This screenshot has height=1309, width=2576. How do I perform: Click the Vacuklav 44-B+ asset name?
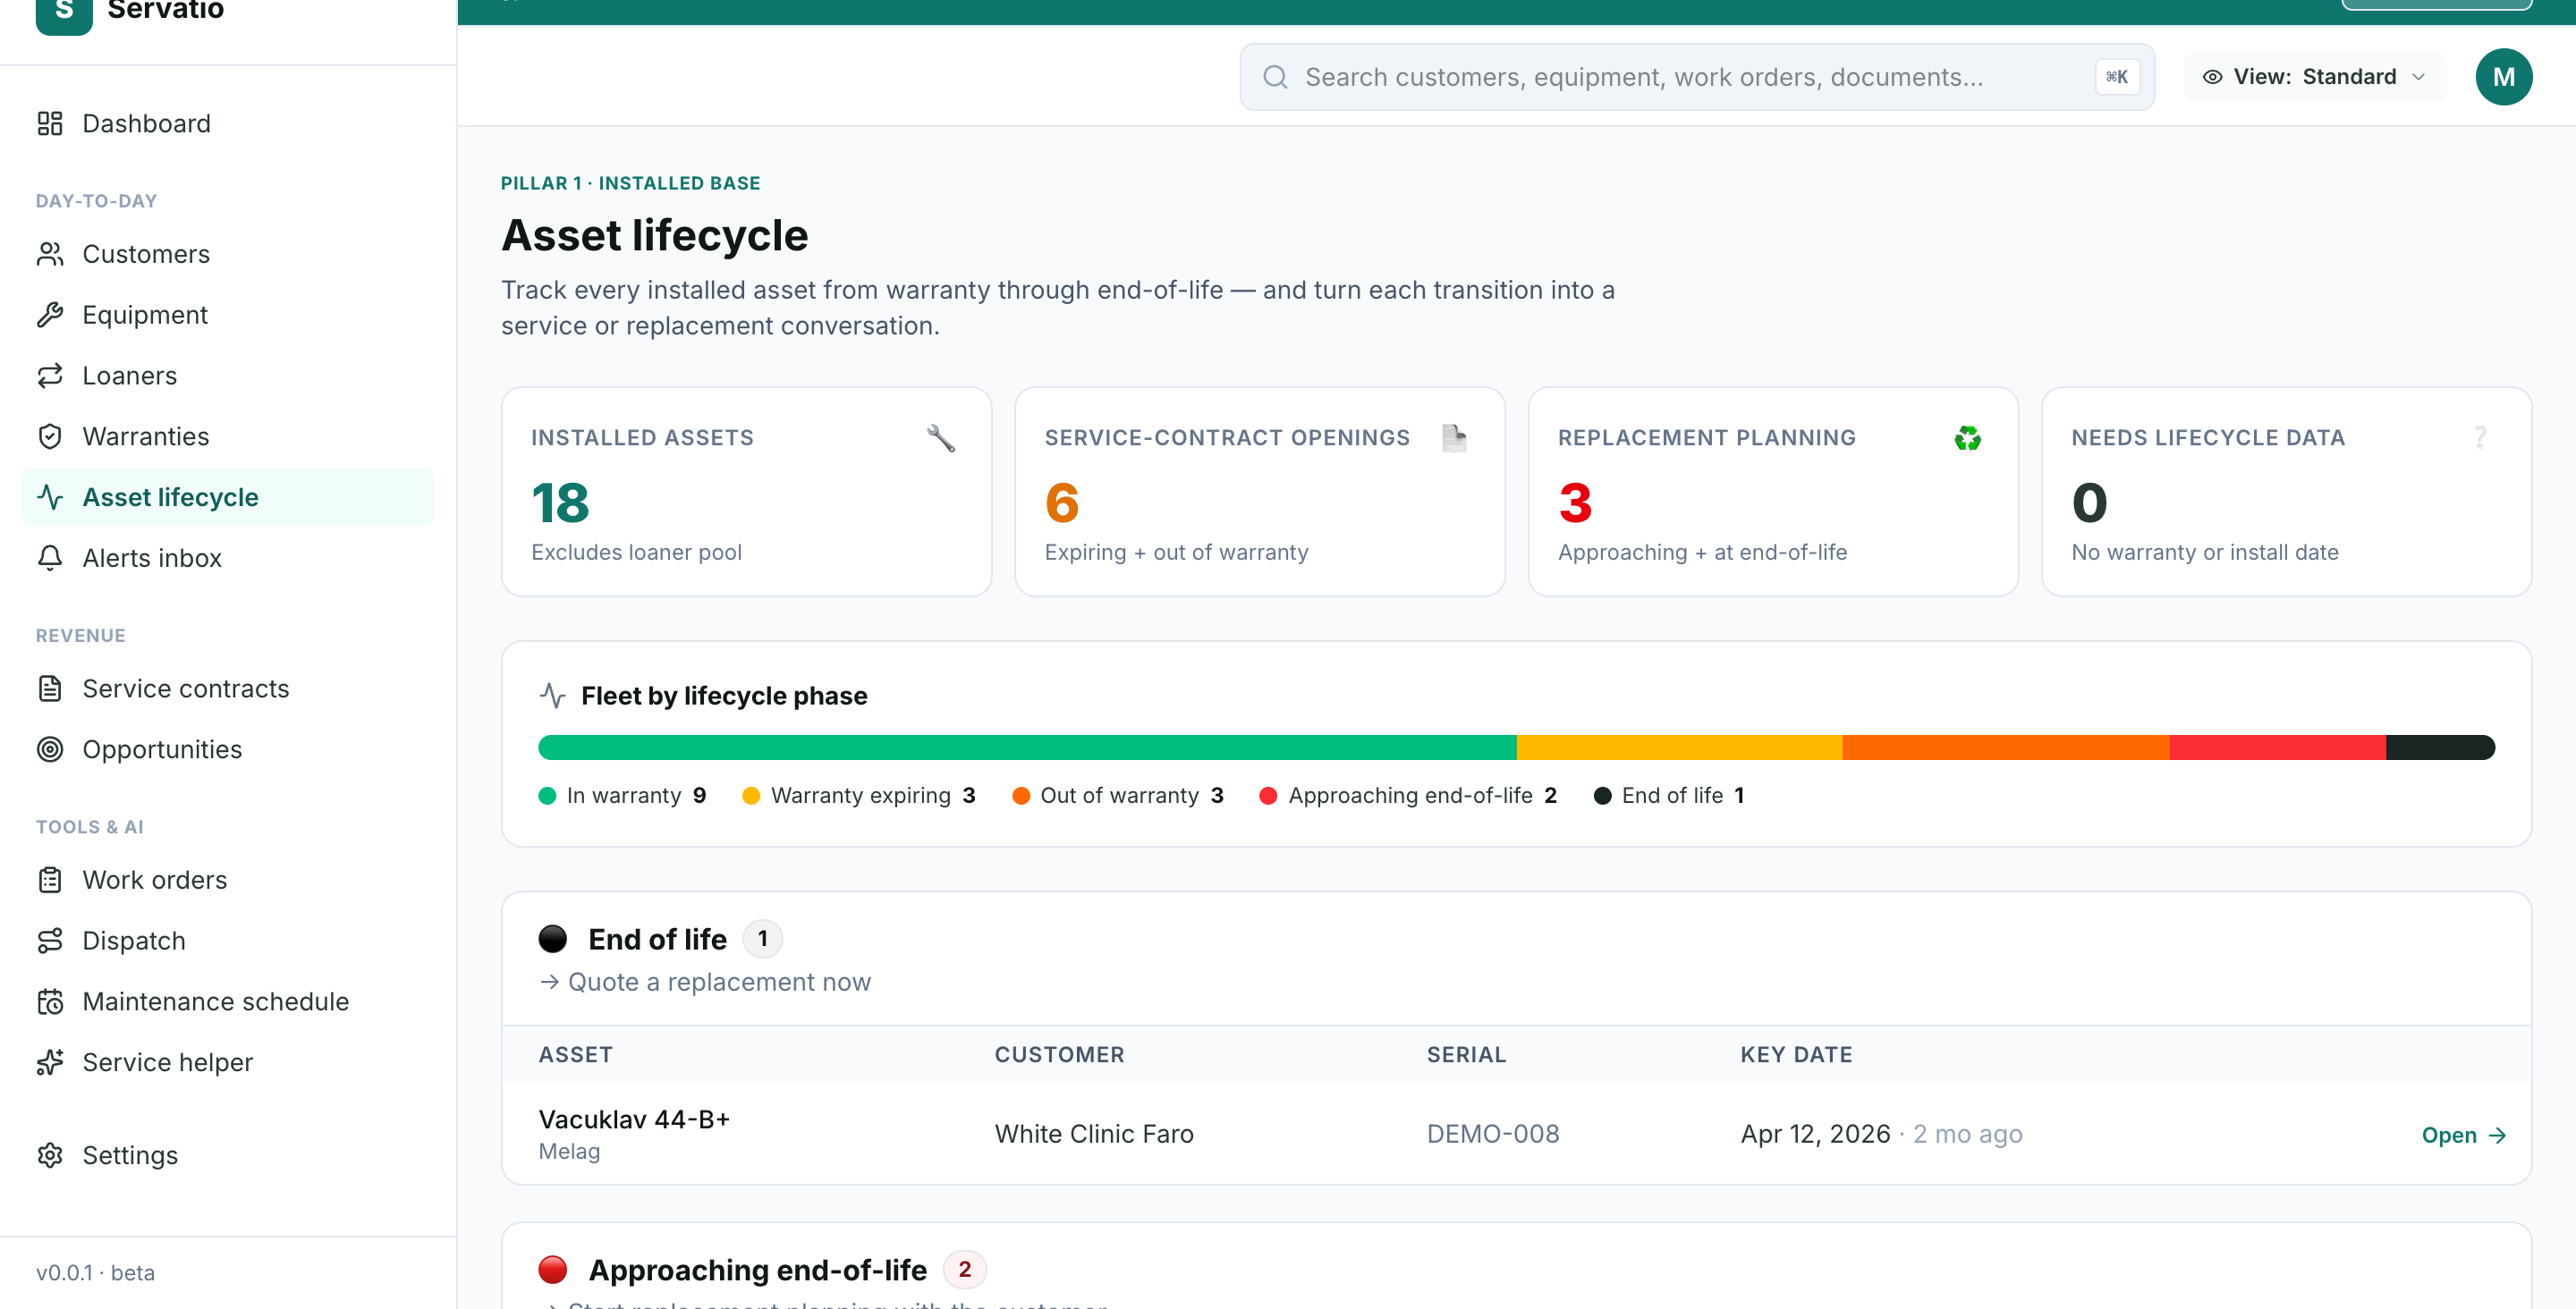[x=634, y=1119]
